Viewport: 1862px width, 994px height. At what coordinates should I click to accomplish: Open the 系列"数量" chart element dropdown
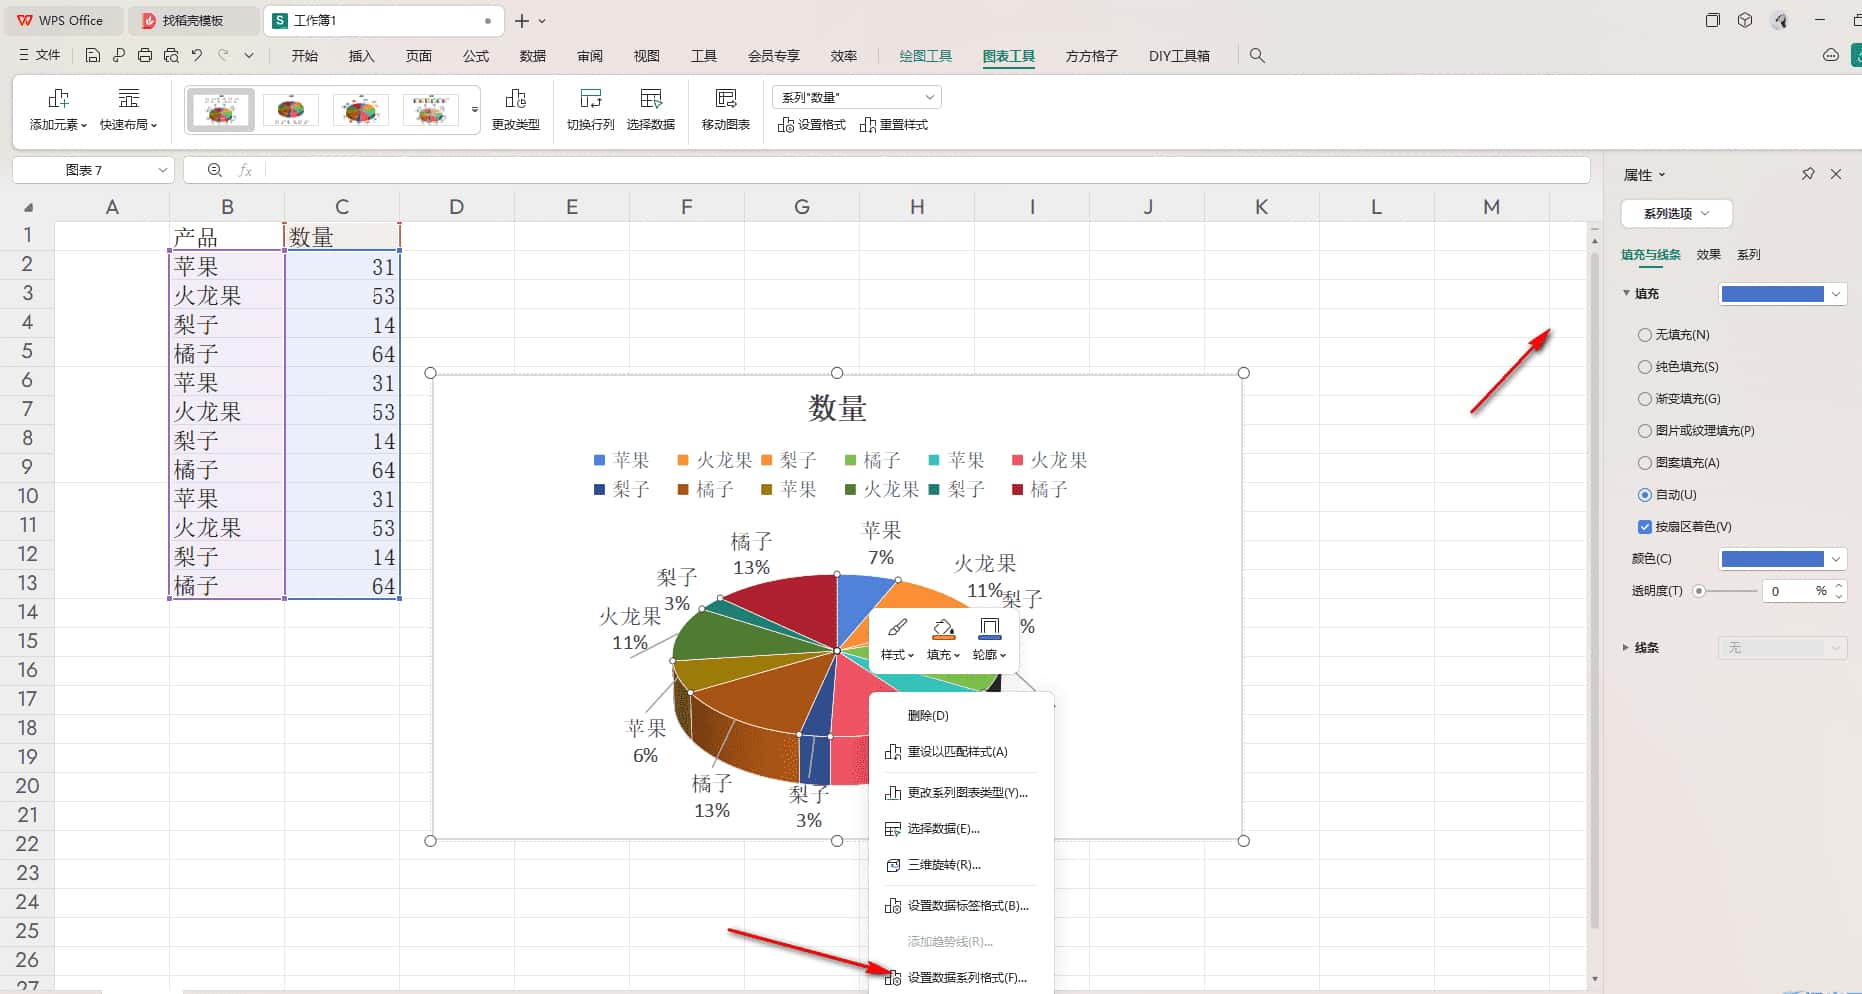coord(857,97)
